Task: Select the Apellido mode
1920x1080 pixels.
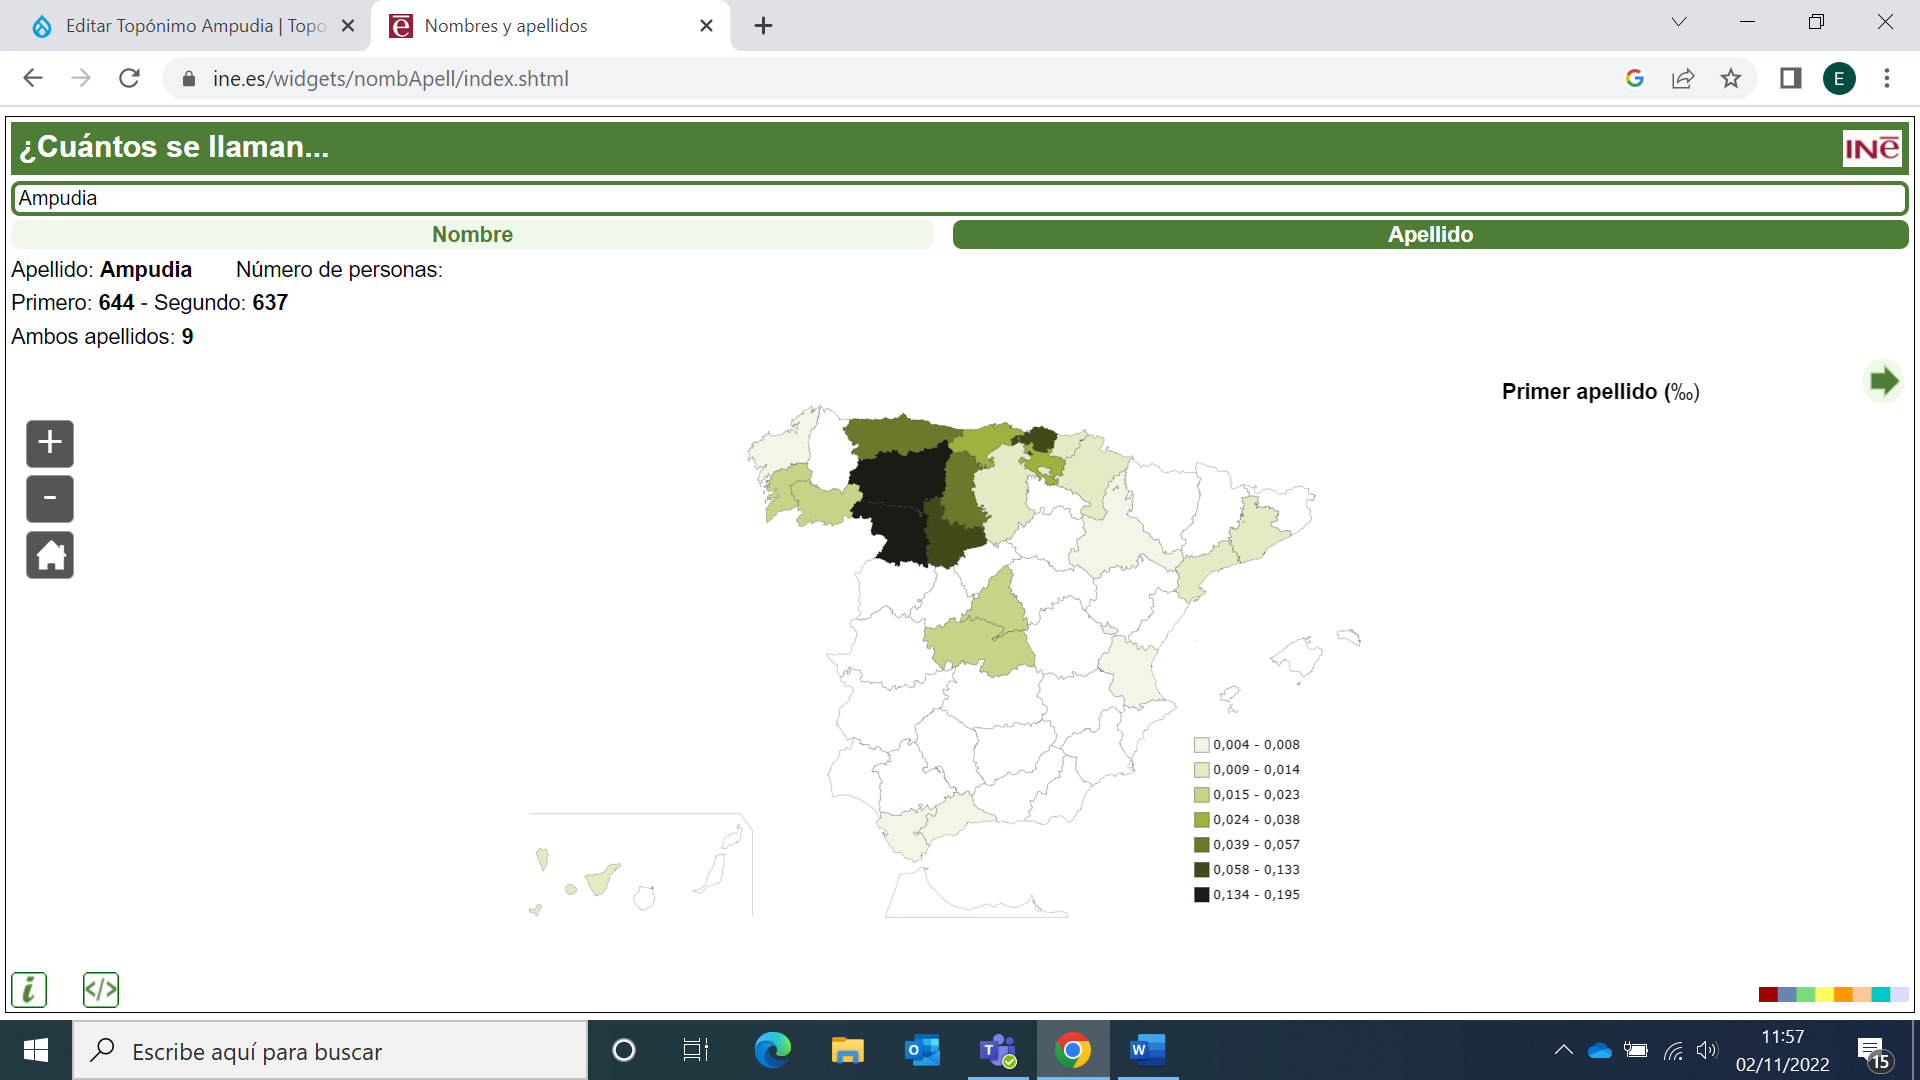Action: [x=1430, y=235]
